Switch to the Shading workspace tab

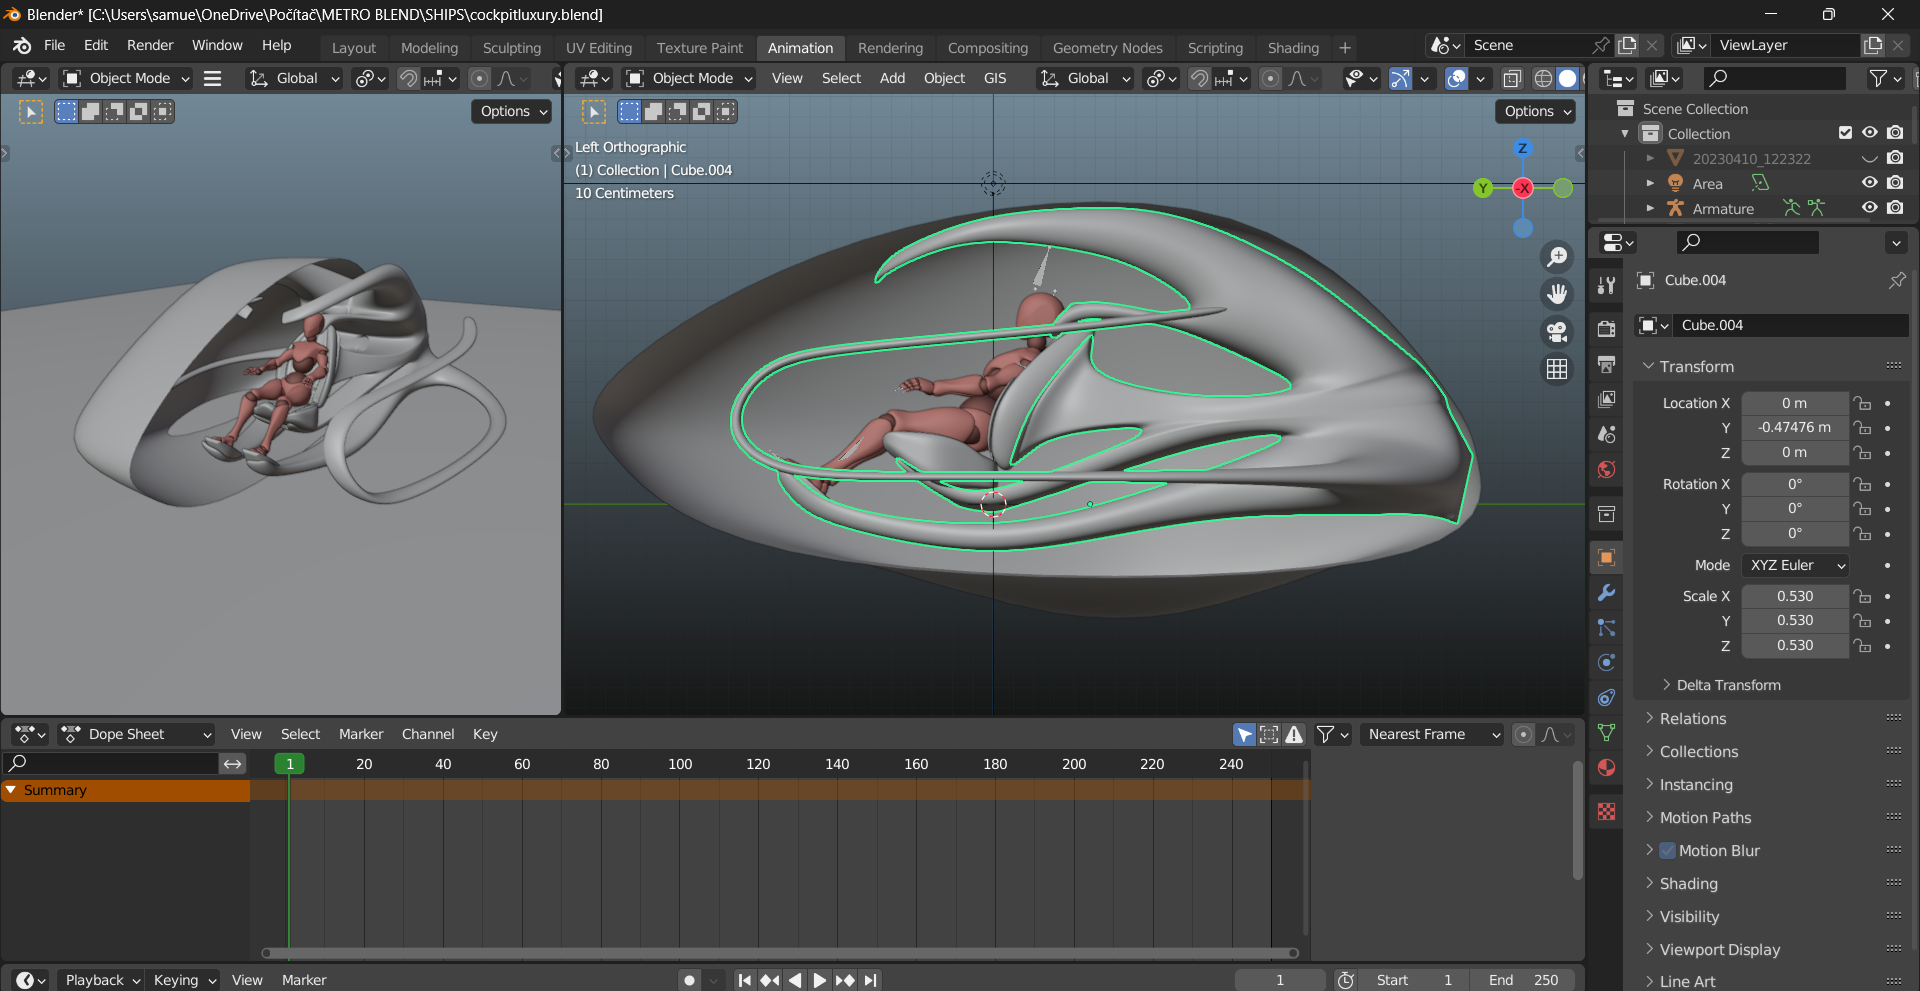pyautogui.click(x=1292, y=48)
